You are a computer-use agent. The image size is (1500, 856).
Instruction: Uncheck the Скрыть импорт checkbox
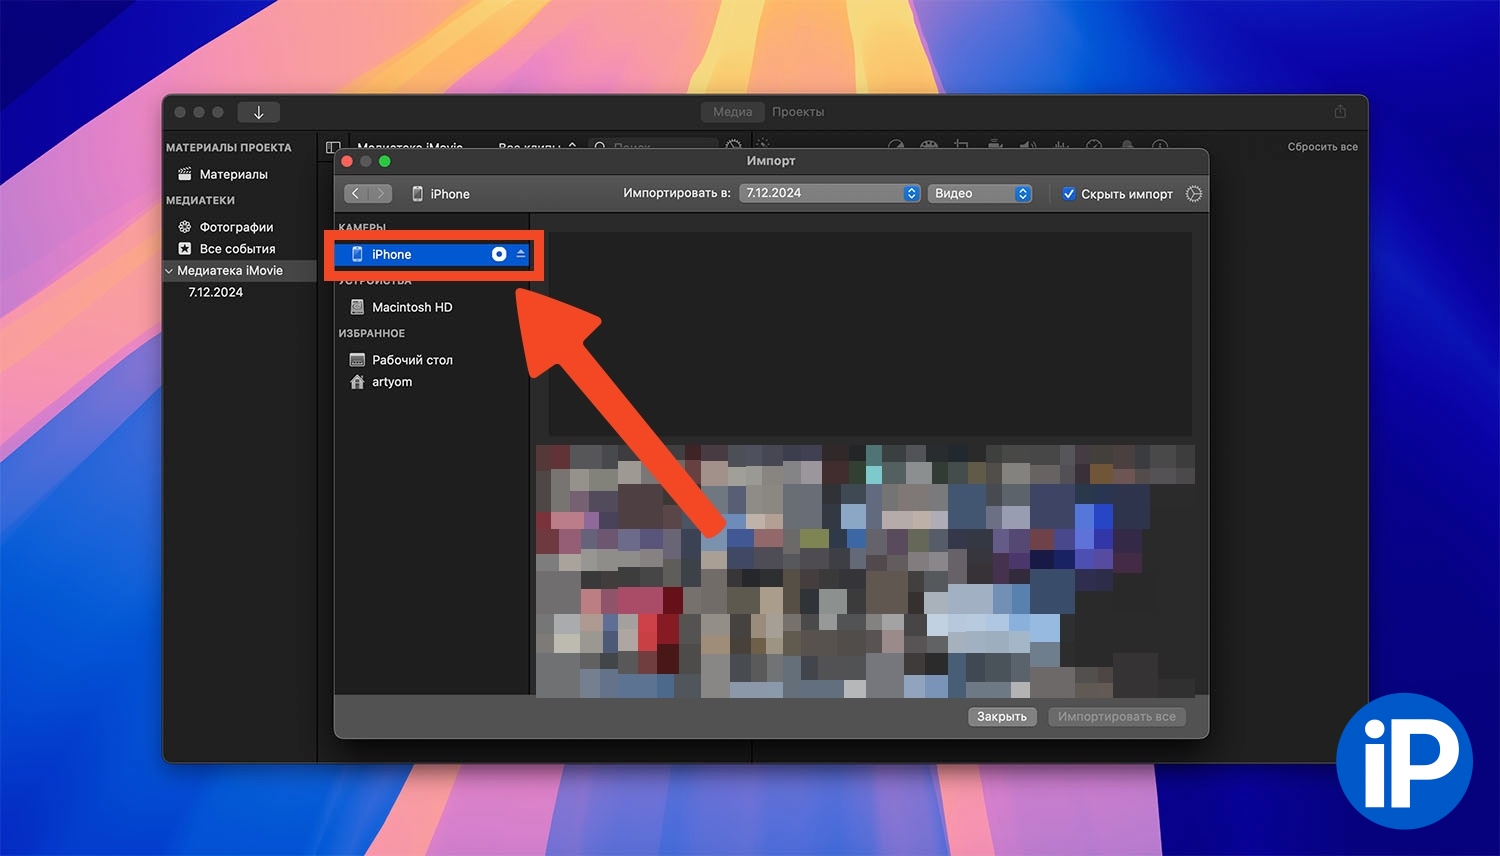pos(1069,194)
